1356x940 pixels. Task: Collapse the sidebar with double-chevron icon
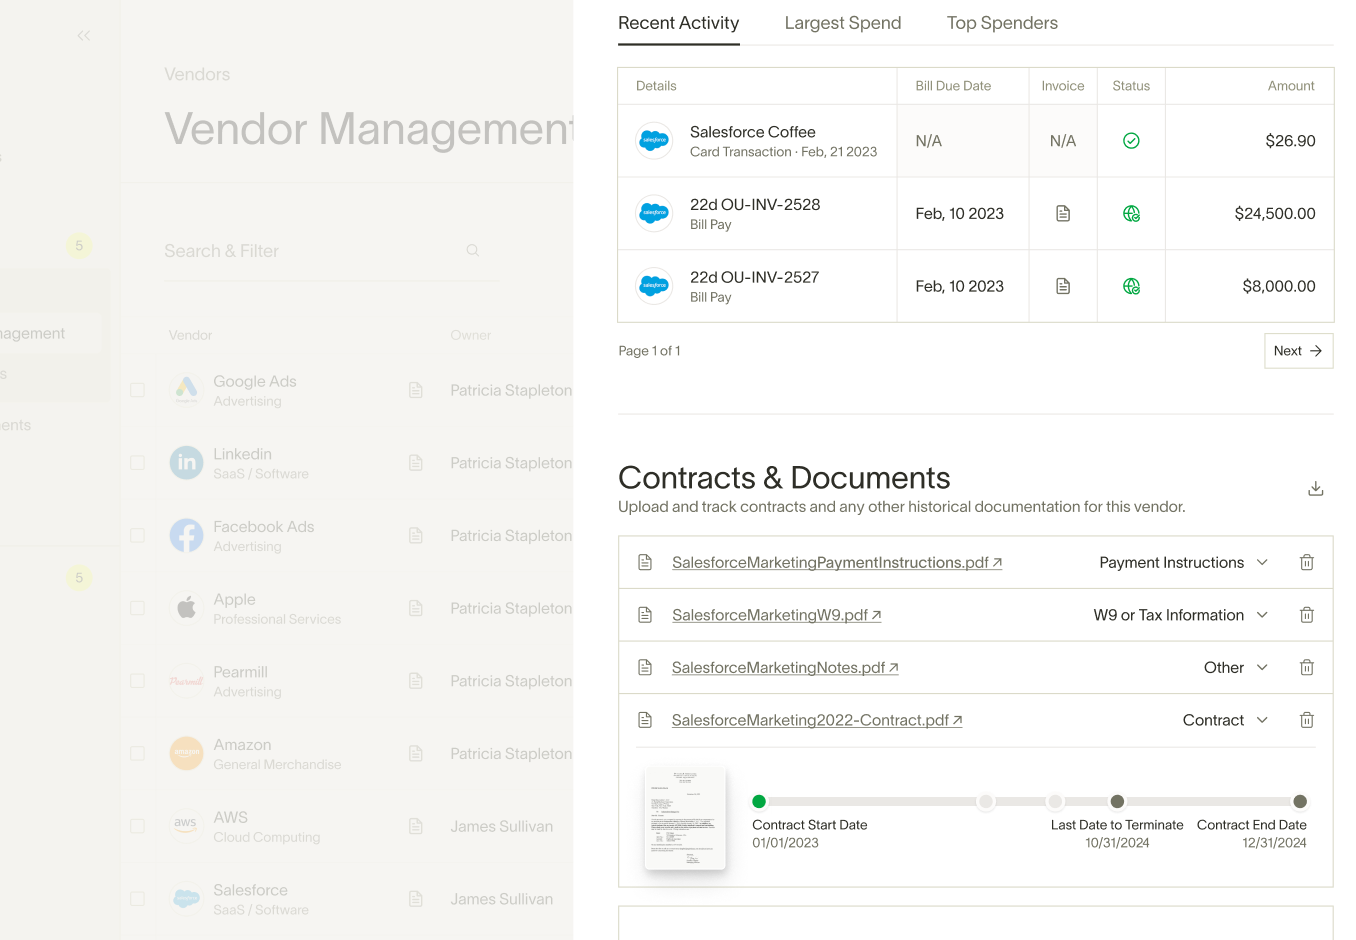pyautogui.click(x=84, y=36)
